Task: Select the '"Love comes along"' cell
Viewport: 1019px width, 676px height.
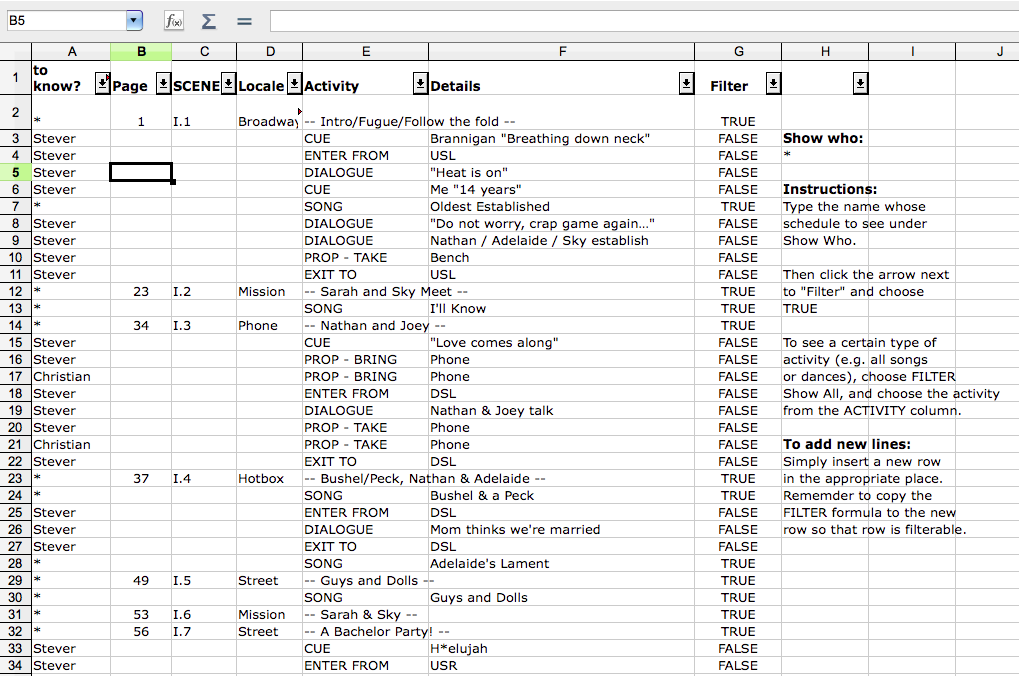Action: coord(561,343)
